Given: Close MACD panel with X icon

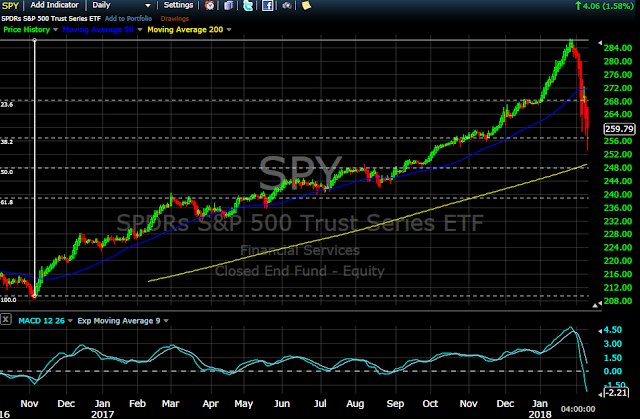Looking at the screenshot, I should [x=6, y=319].
